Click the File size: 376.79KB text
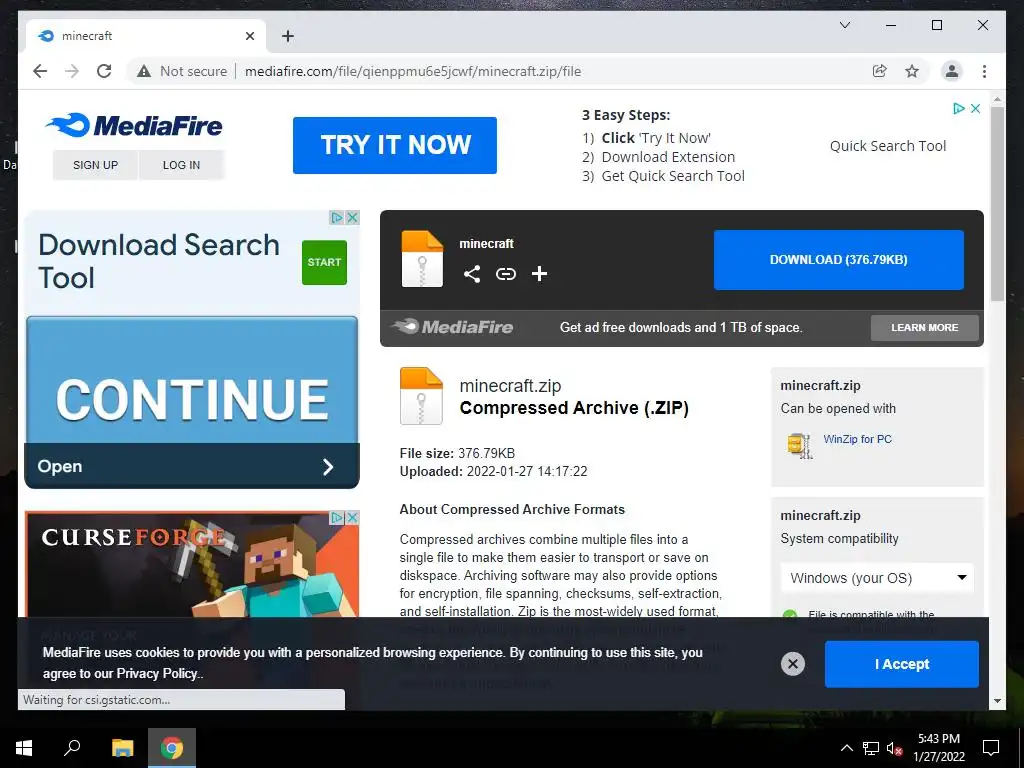The width and height of the screenshot is (1024, 768). pyautogui.click(x=457, y=453)
